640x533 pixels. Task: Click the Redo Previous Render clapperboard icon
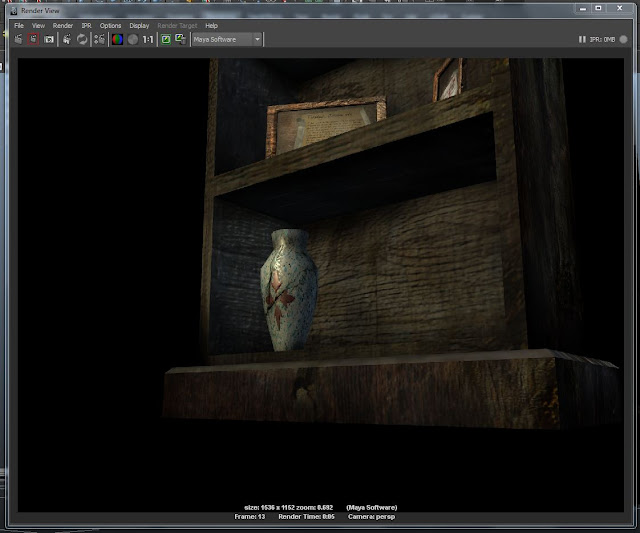18,40
